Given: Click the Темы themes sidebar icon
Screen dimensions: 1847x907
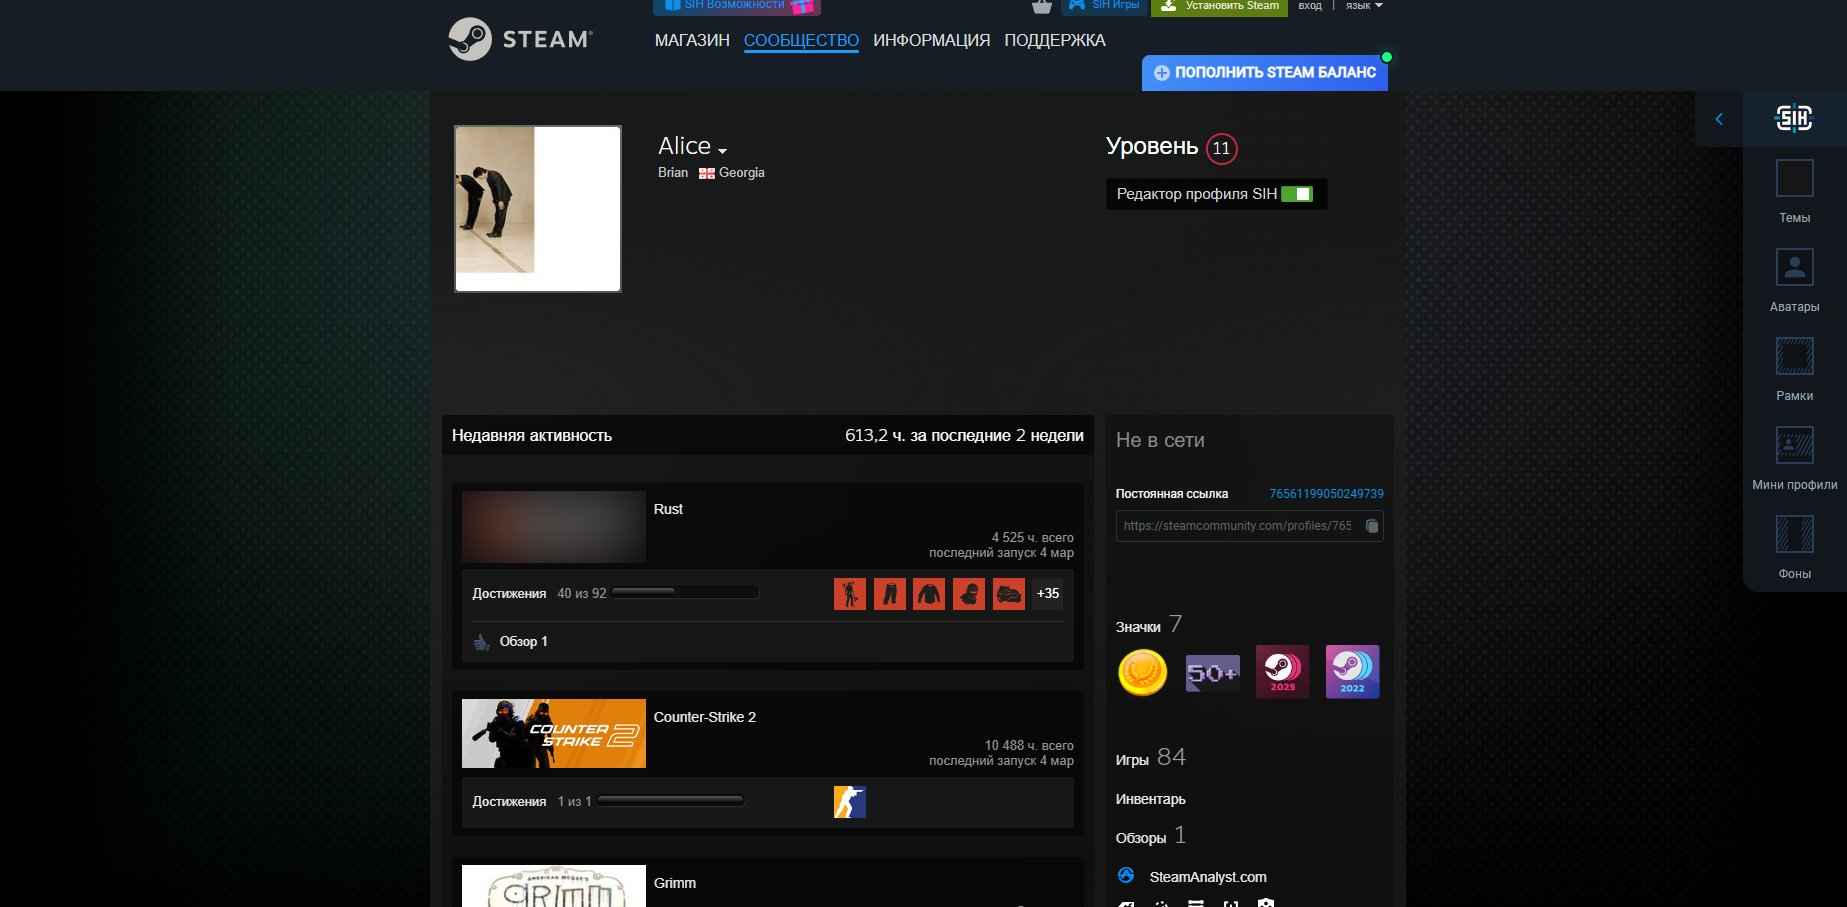Looking at the screenshot, I should [x=1794, y=179].
